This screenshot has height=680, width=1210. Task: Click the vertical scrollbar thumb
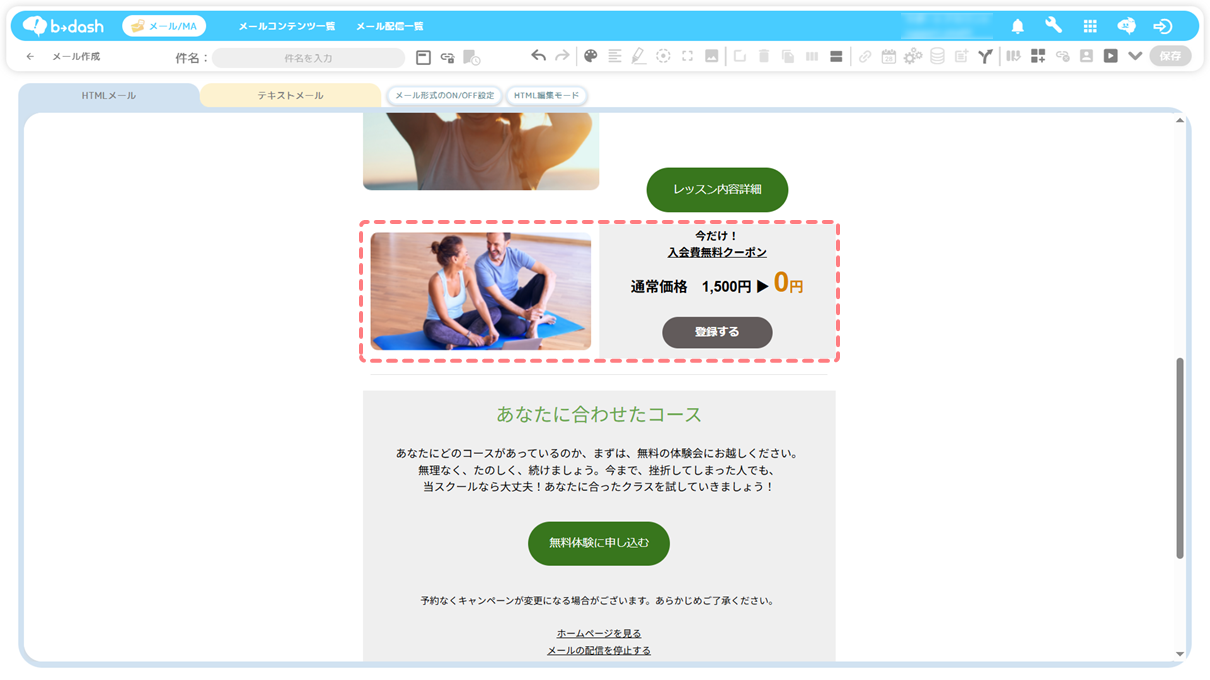tap(1180, 458)
